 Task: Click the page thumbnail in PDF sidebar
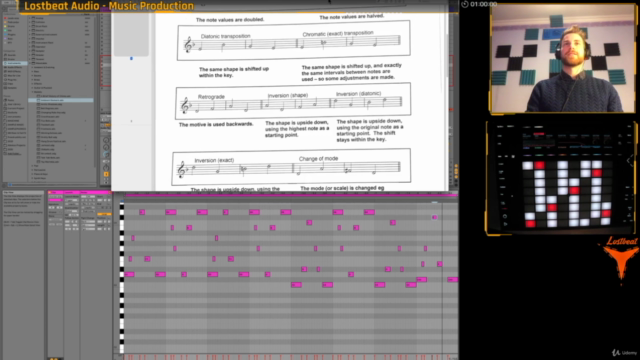pyautogui.click(x=131, y=33)
